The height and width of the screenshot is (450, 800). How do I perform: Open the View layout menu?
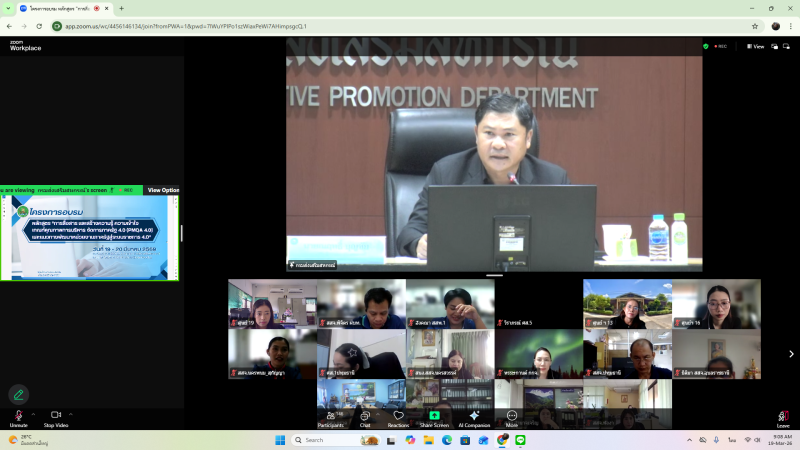click(x=754, y=46)
